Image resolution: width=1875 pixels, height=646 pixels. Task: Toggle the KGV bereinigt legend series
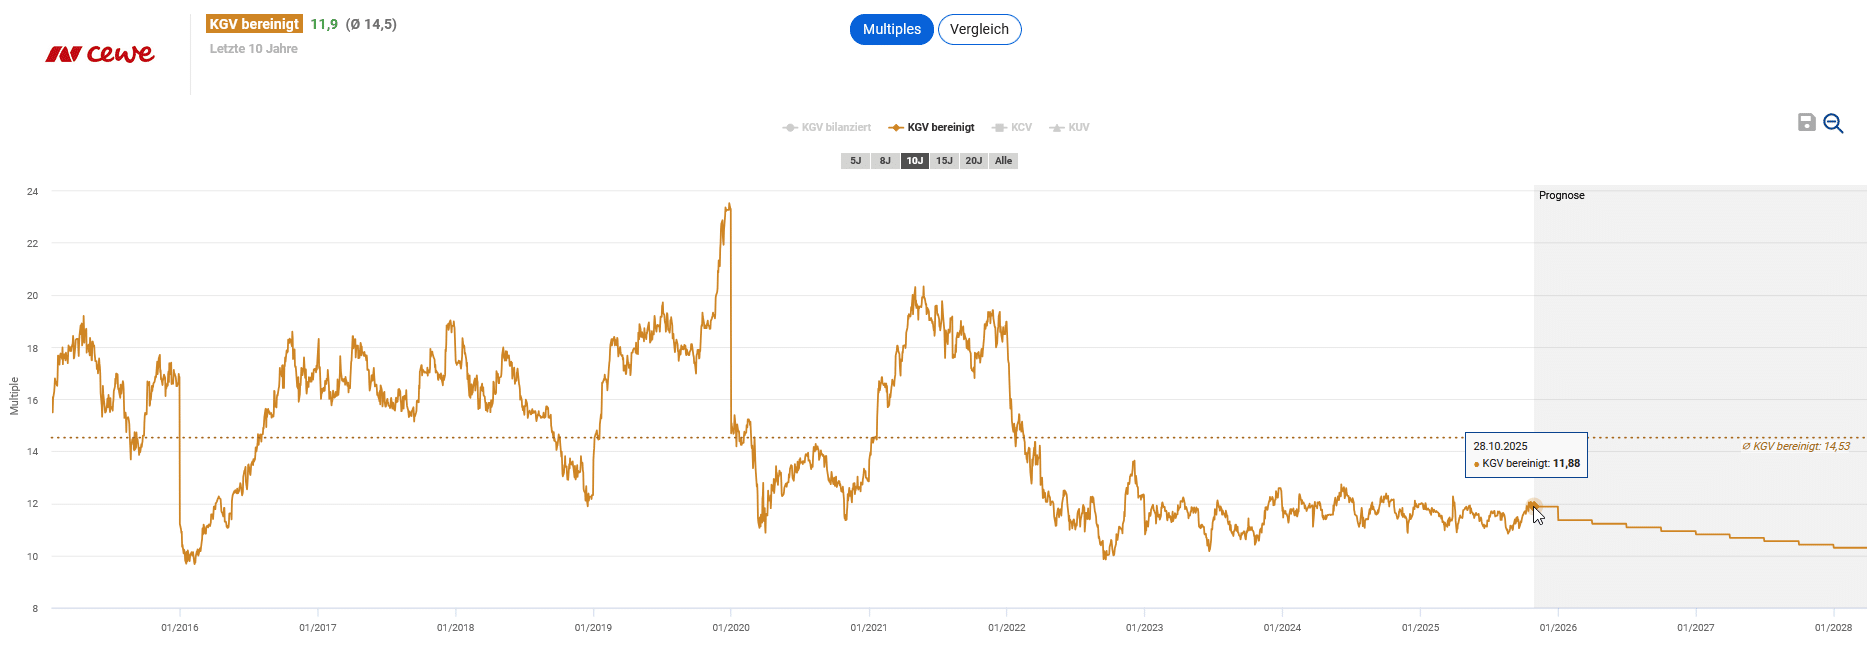931,128
